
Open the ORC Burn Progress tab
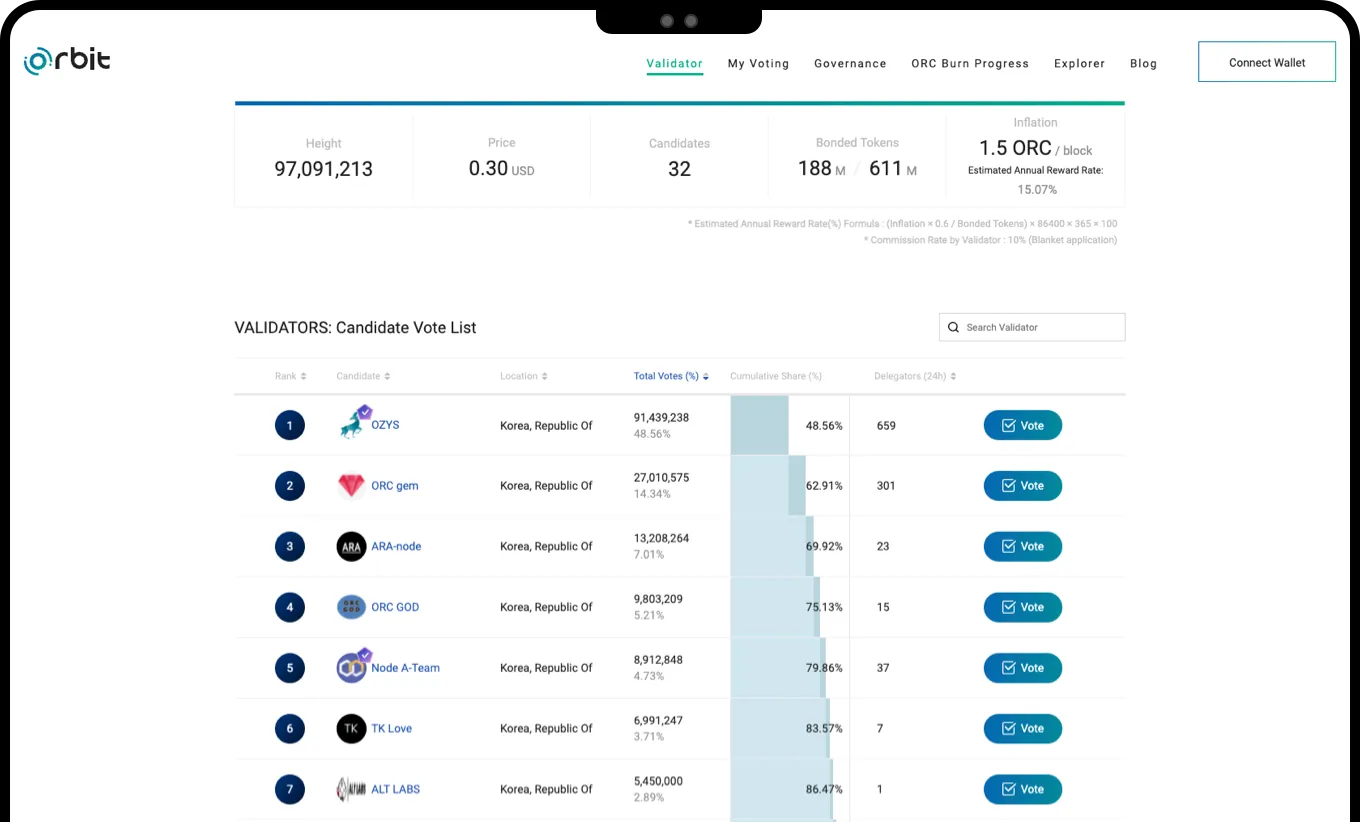(x=970, y=63)
